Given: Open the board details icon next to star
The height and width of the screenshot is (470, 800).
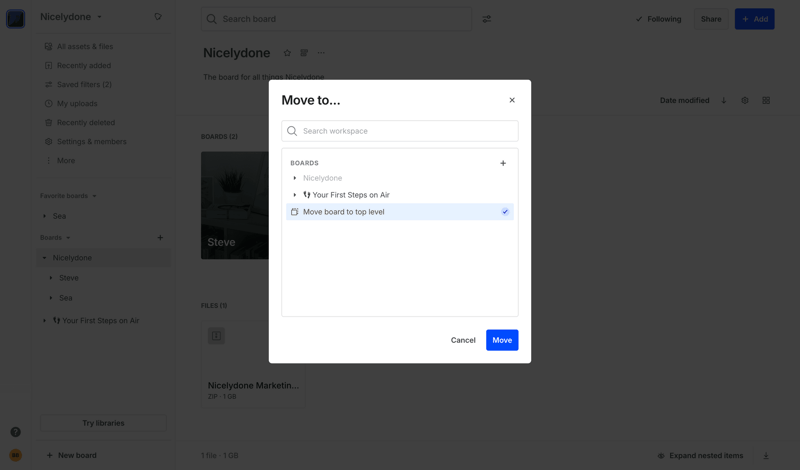Looking at the screenshot, I should click(304, 53).
